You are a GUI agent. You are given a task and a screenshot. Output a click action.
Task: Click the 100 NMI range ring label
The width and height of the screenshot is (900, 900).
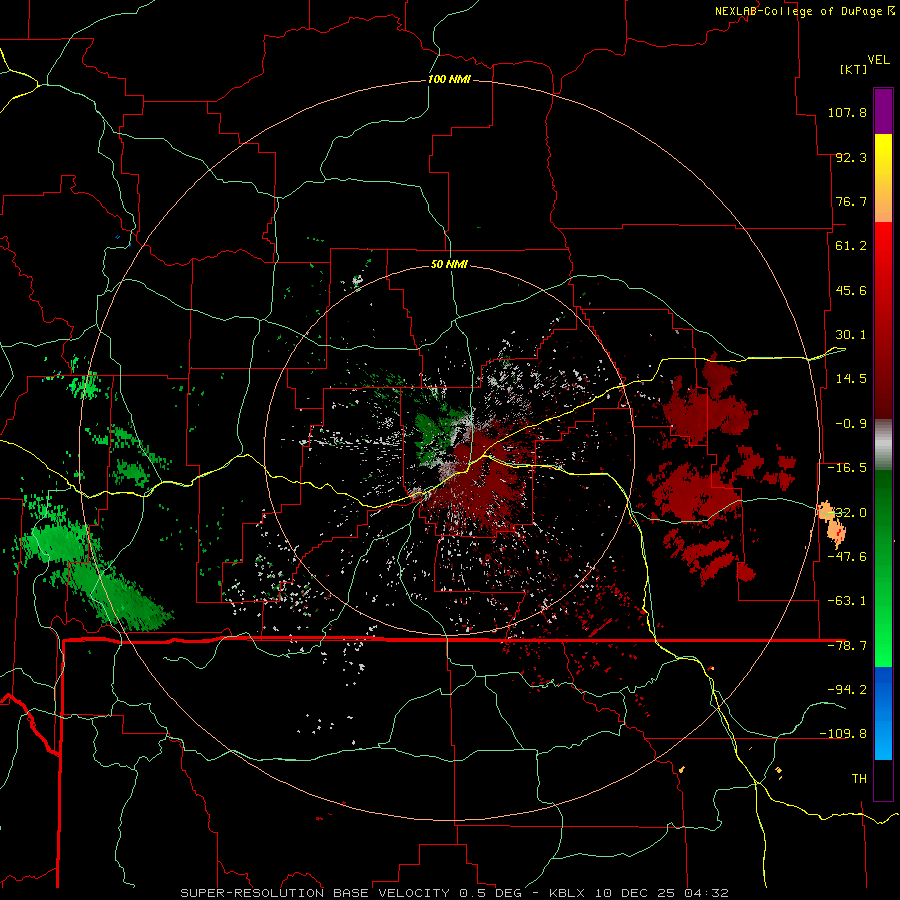tap(449, 79)
